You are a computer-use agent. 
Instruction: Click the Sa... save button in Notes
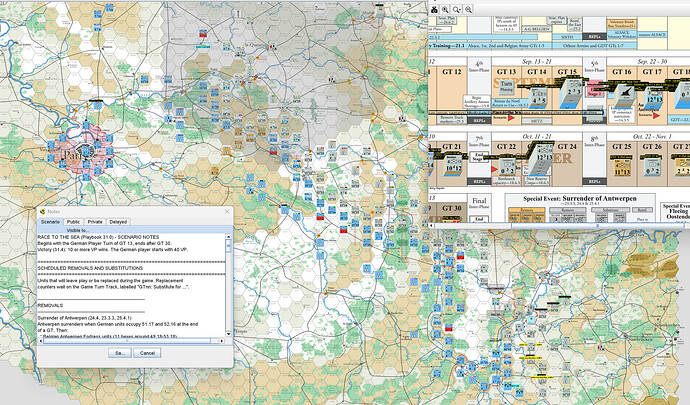(120, 353)
